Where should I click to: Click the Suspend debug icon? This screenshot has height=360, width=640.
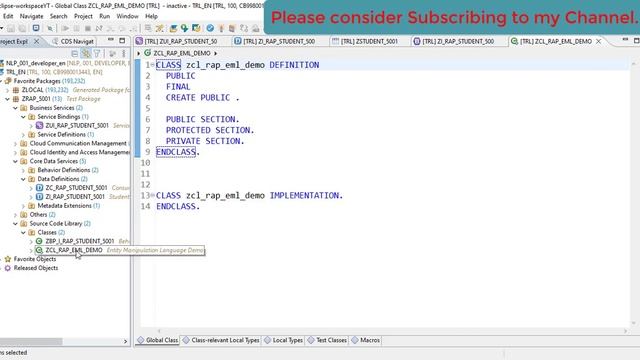[76, 28]
